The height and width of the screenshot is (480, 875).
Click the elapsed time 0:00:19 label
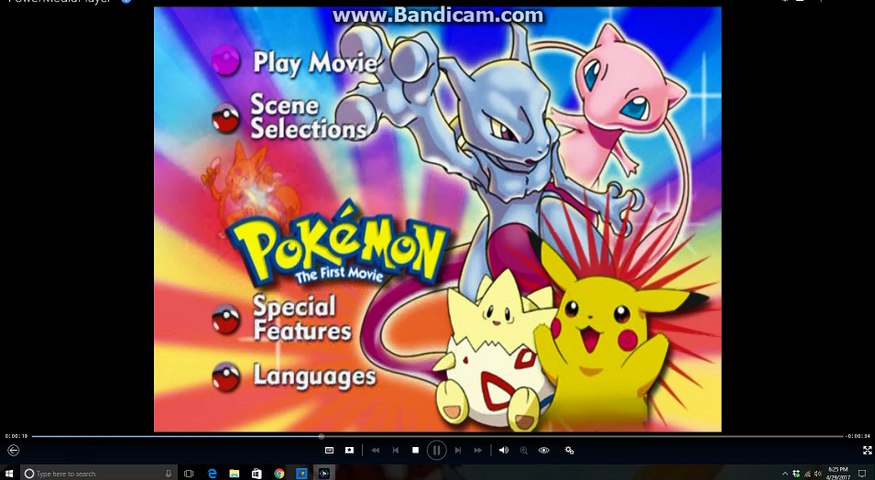(16, 436)
